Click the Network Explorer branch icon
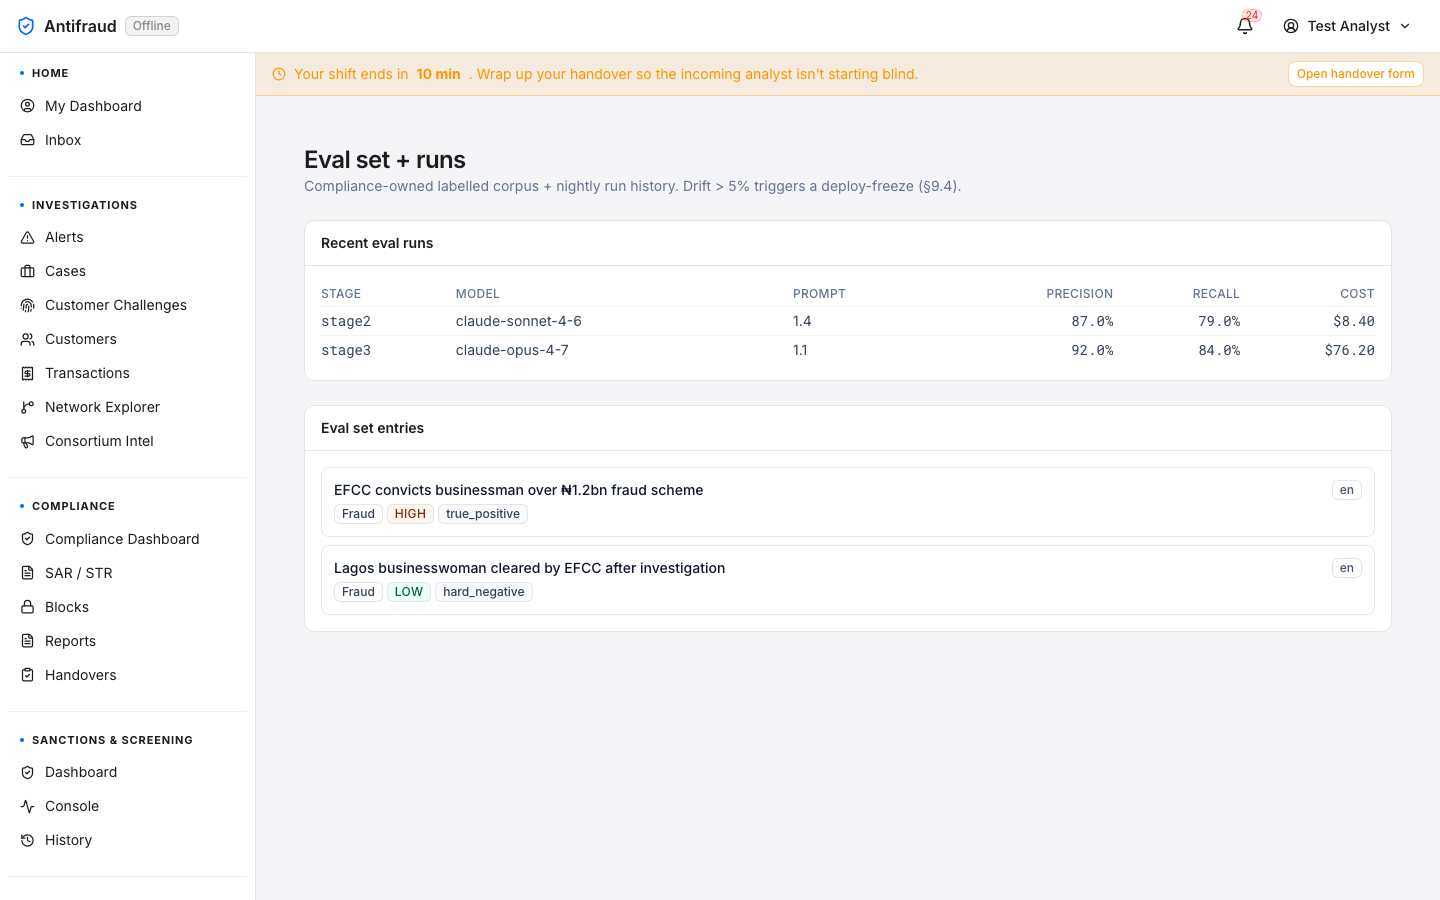This screenshot has width=1440, height=900. [28, 407]
